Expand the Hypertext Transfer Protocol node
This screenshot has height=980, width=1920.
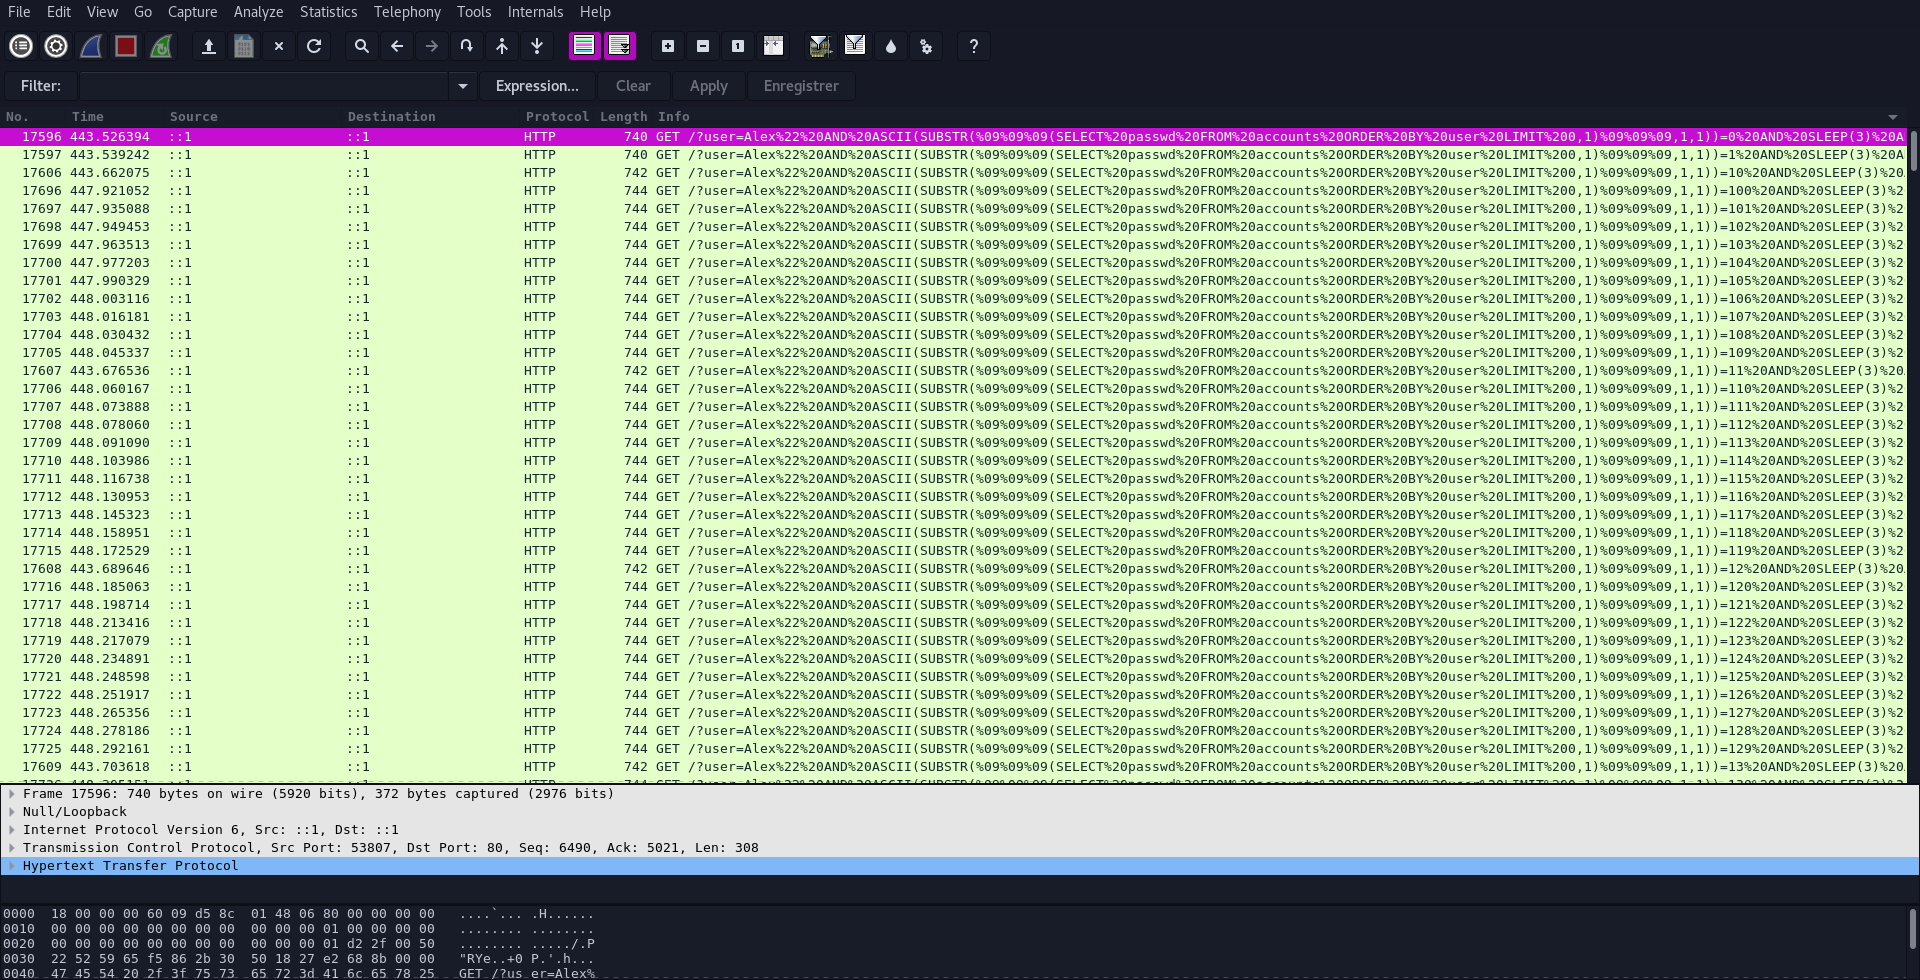click(x=11, y=865)
